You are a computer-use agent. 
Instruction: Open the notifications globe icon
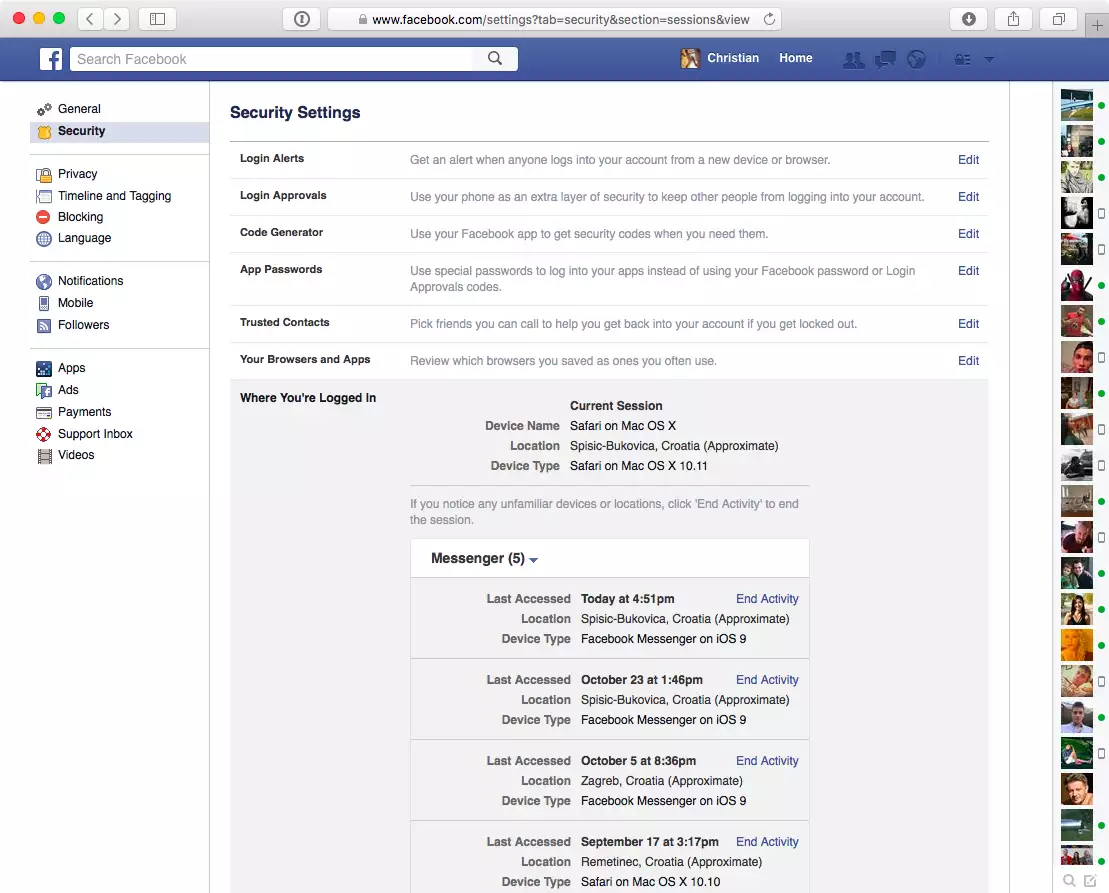(x=916, y=60)
